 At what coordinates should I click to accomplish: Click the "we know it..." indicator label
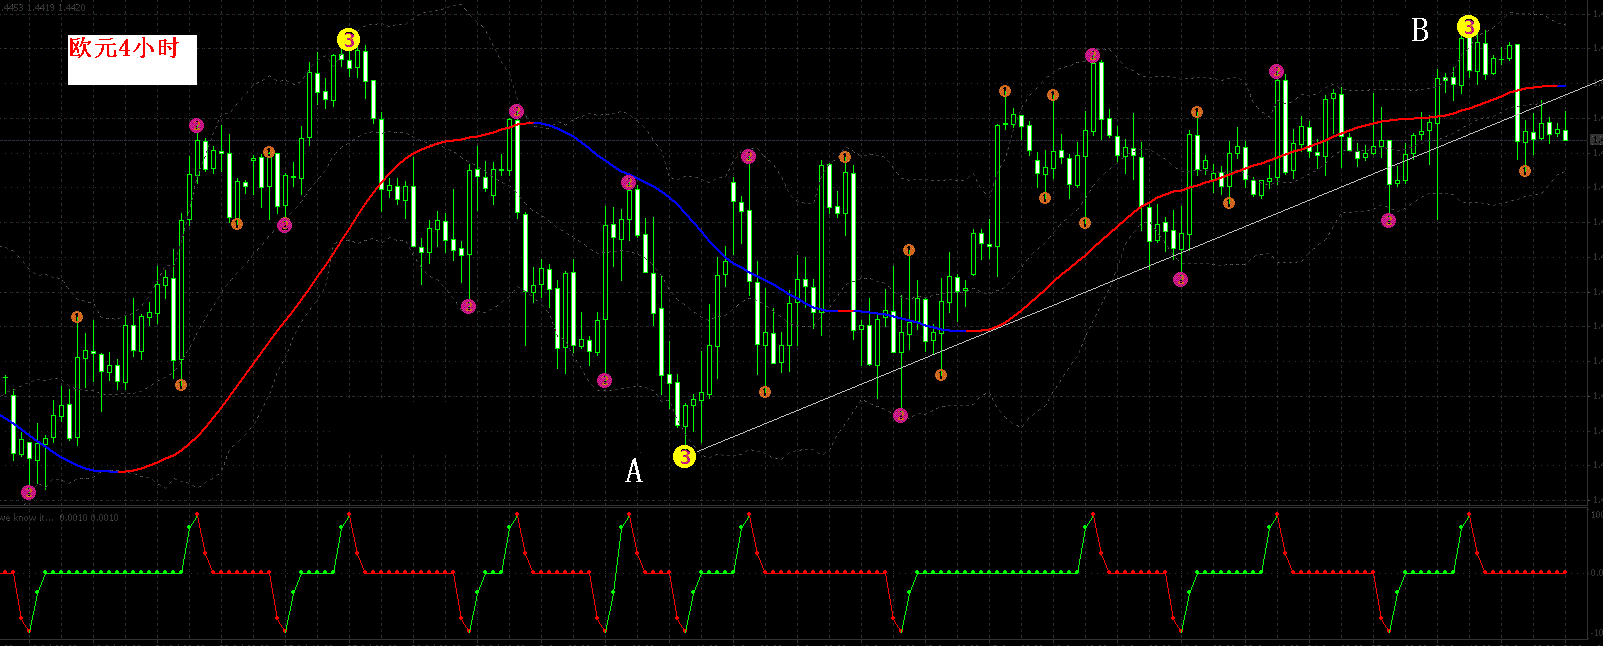tap(26, 518)
